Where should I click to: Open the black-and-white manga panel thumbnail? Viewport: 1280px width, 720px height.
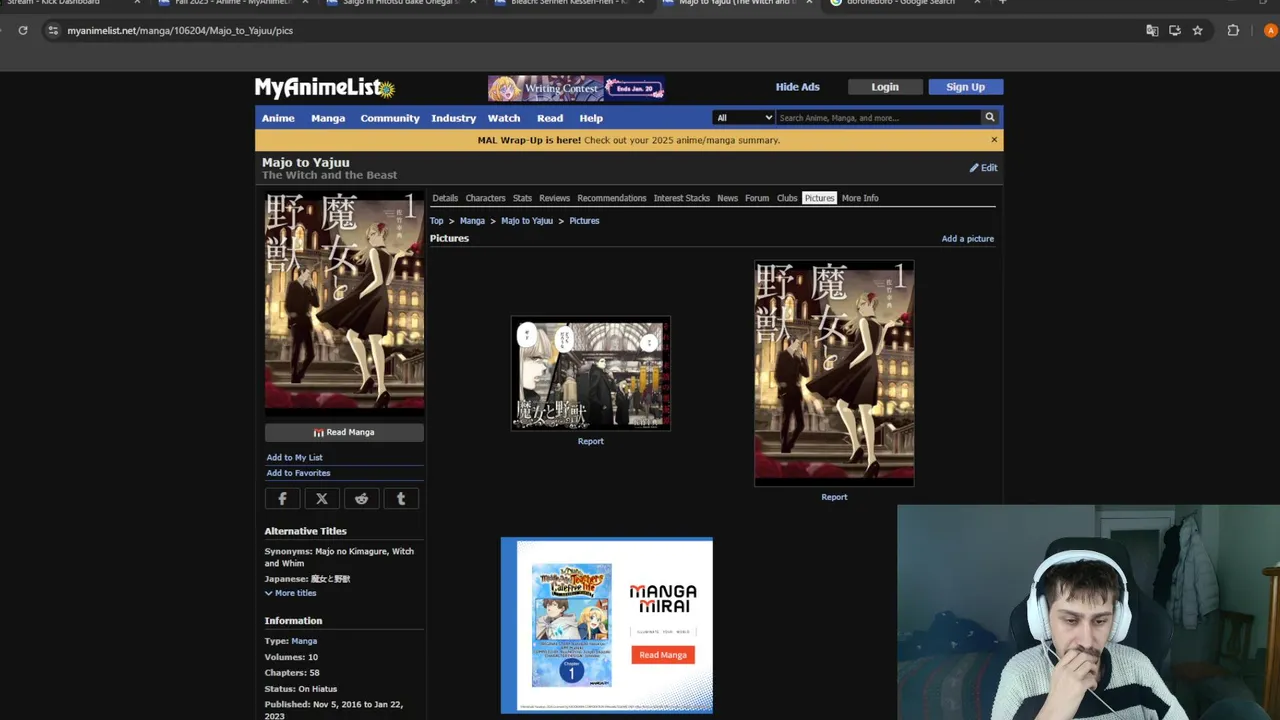pyautogui.click(x=591, y=374)
